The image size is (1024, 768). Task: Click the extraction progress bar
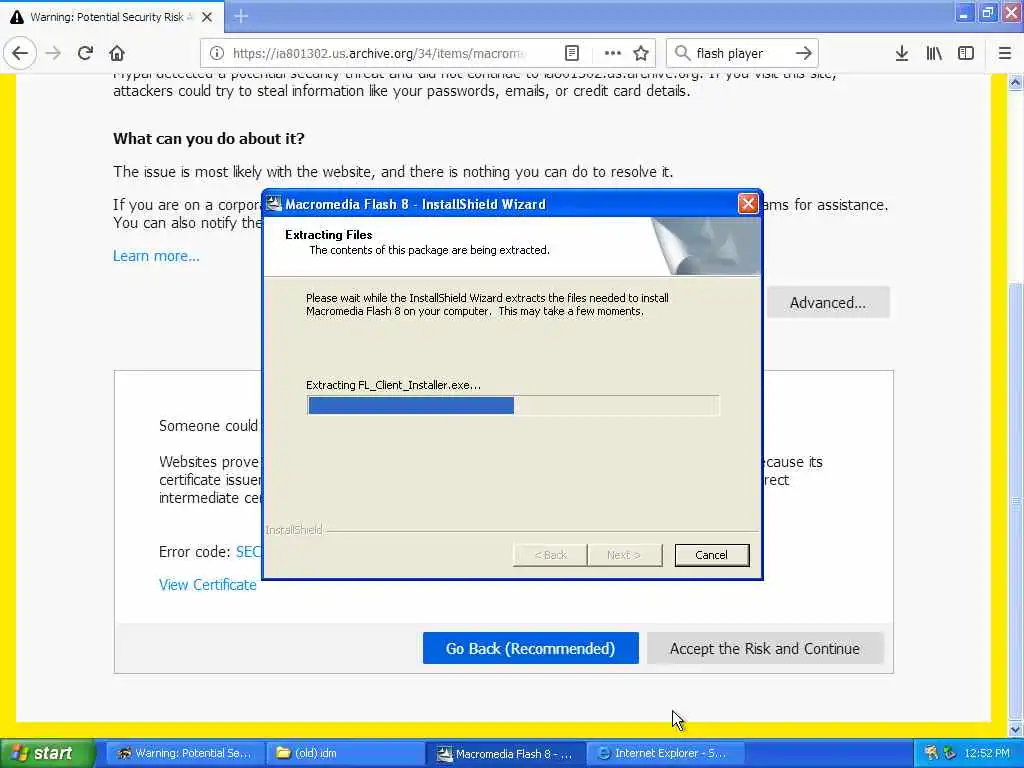pyautogui.click(x=513, y=406)
